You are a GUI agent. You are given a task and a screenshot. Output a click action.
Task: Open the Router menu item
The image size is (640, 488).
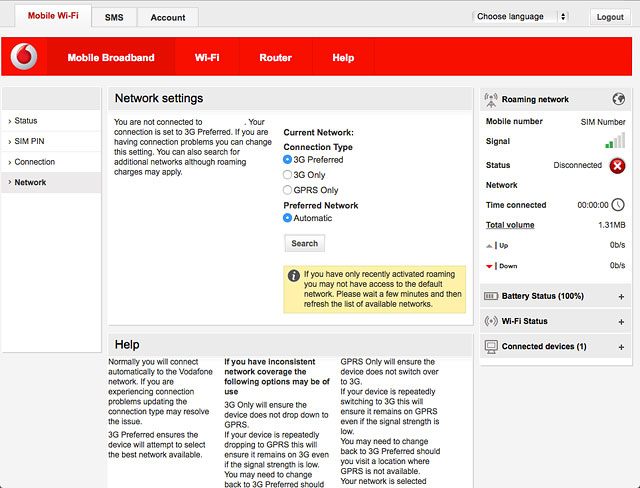[x=275, y=58]
